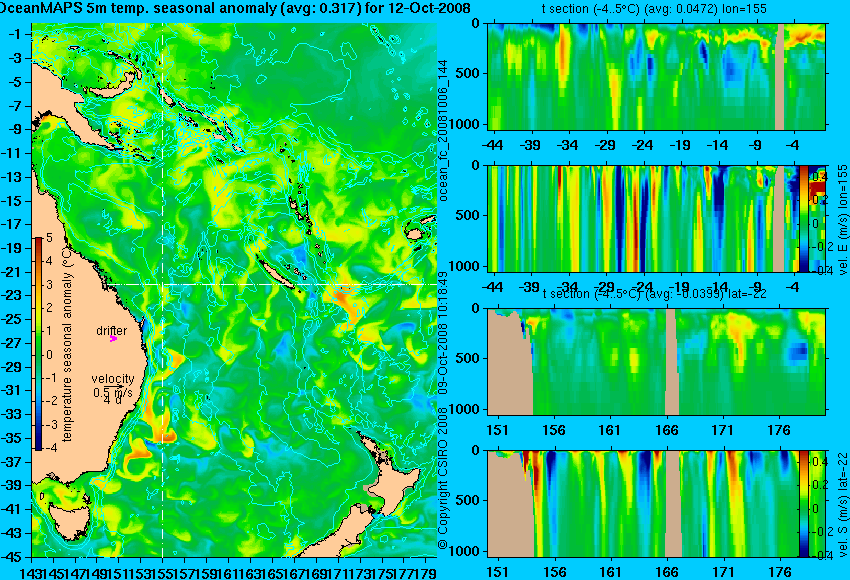Click the "5" value atop the temperature colorbar

coord(49,238)
